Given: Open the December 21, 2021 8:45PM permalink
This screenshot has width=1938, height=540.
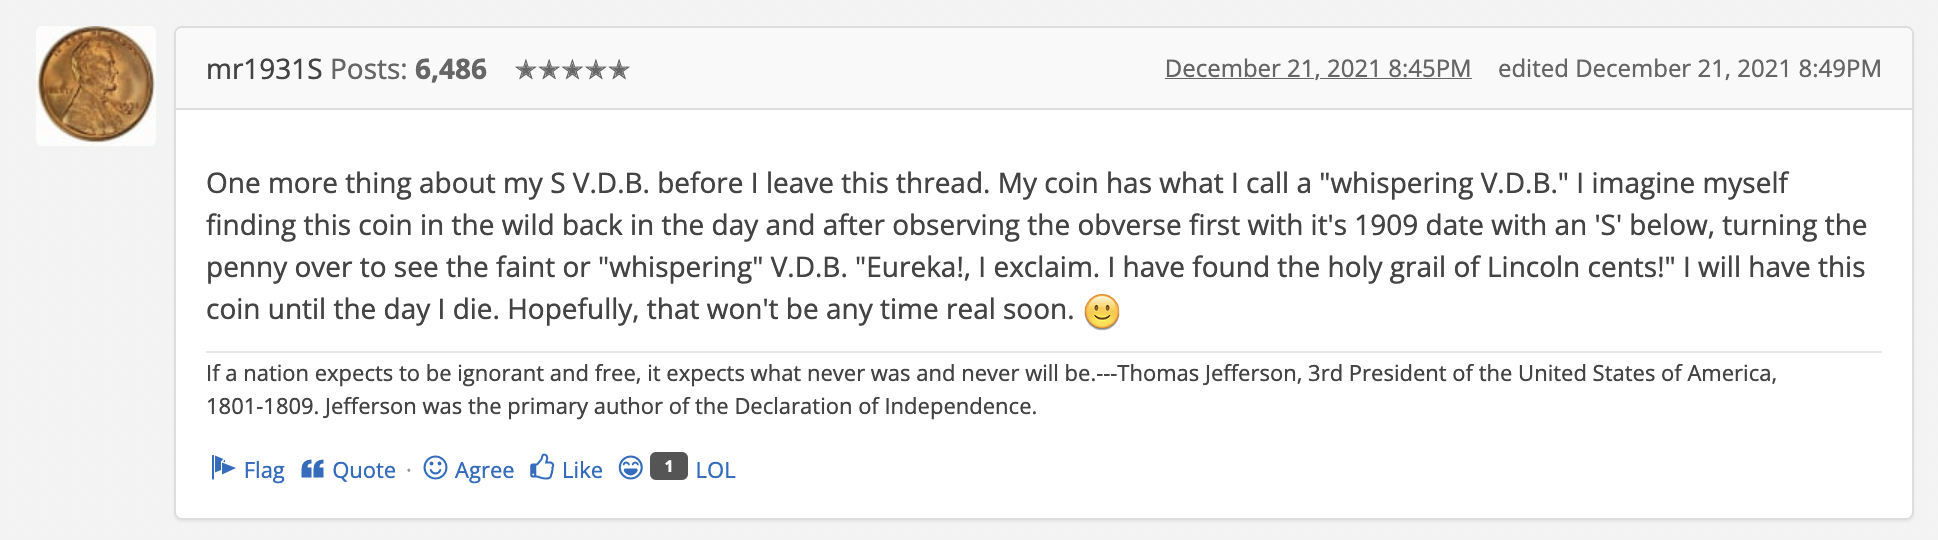Looking at the screenshot, I should [x=1317, y=68].
